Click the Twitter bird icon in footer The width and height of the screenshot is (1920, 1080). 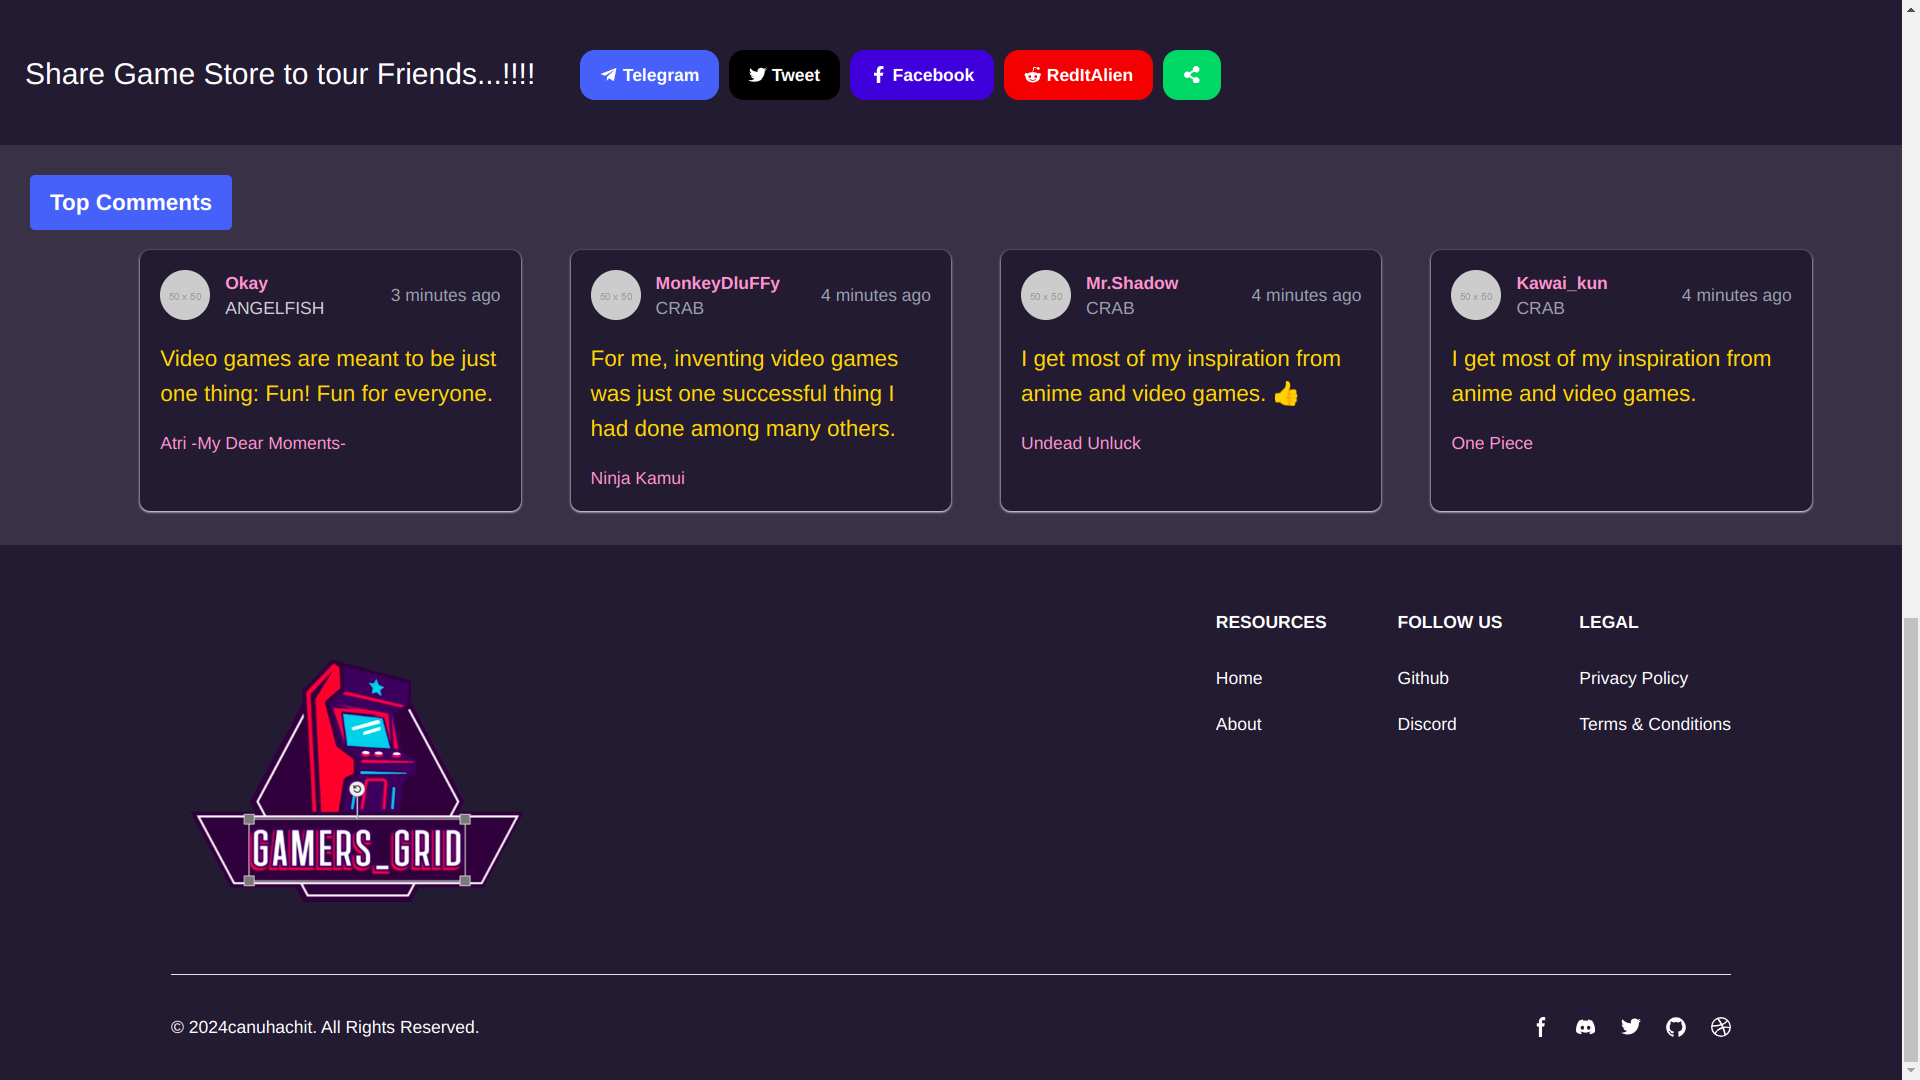pyautogui.click(x=1631, y=1027)
